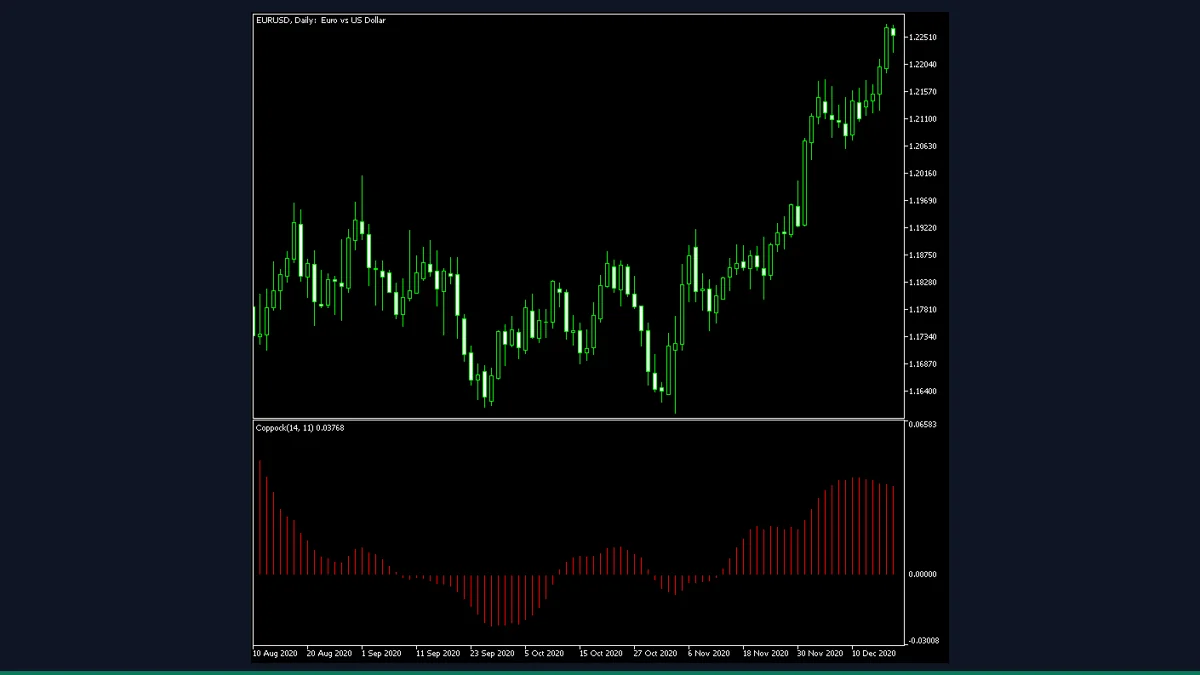The width and height of the screenshot is (1200, 675).
Task: Select the 11 Sep 2020 date label
Action: click(436, 653)
